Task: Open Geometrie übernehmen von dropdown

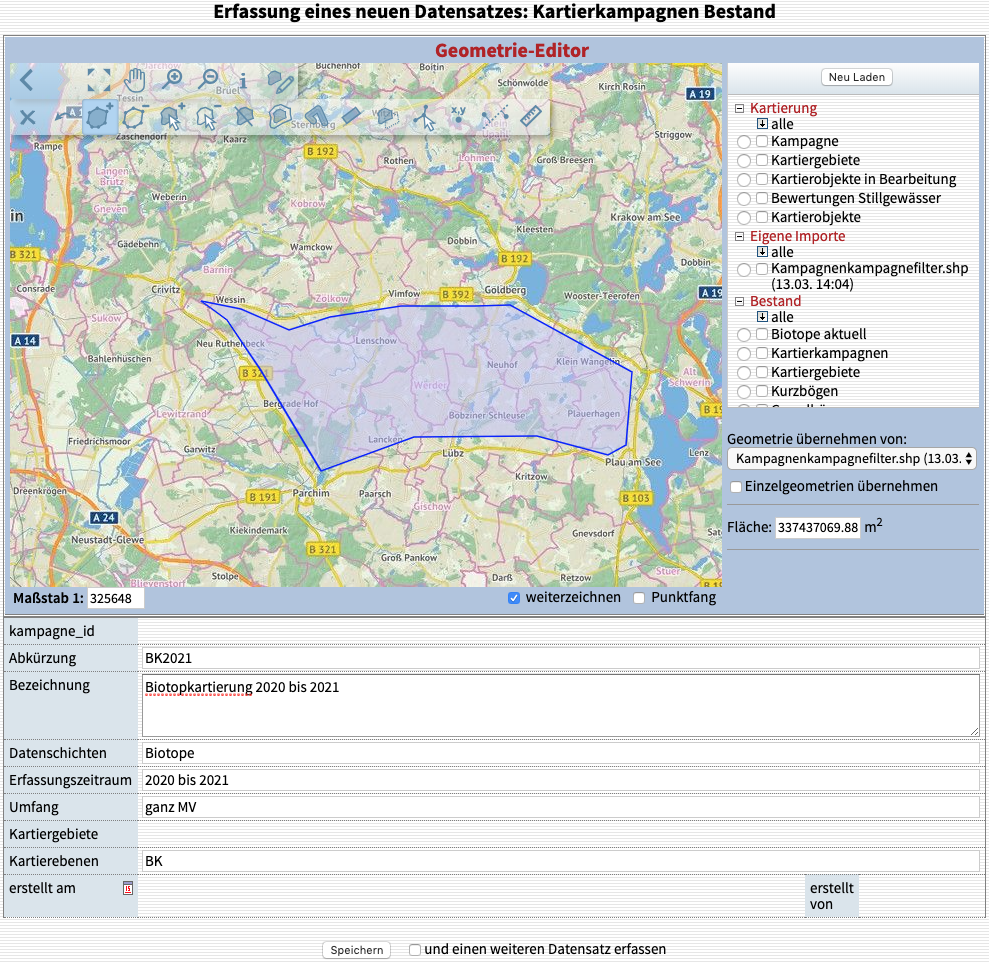Action: (852, 459)
